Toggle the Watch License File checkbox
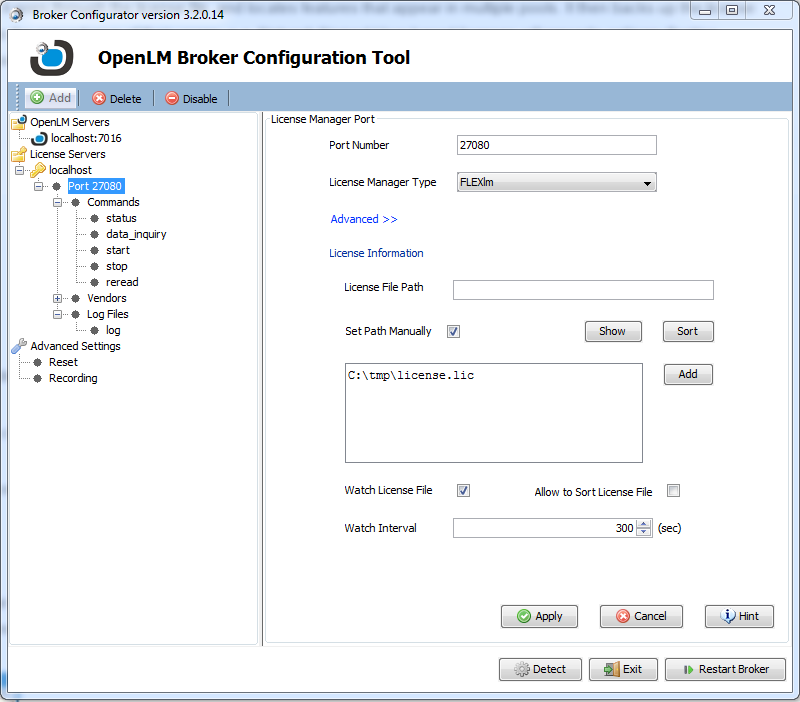This screenshot has height=702, width=800. [x=463, y=490]
